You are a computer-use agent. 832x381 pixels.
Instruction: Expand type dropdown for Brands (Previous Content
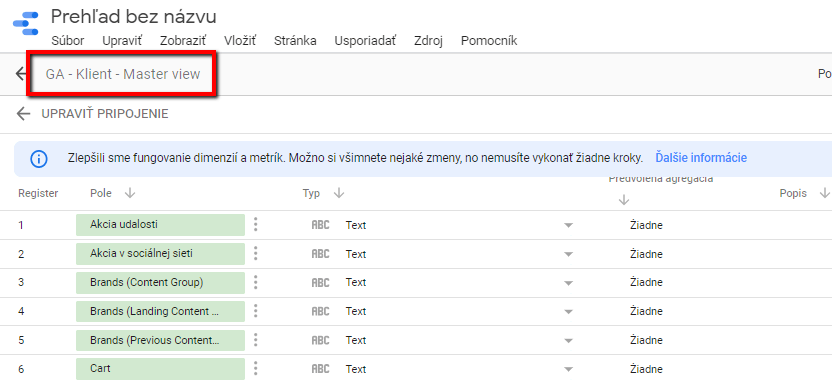tap(568, 341)
